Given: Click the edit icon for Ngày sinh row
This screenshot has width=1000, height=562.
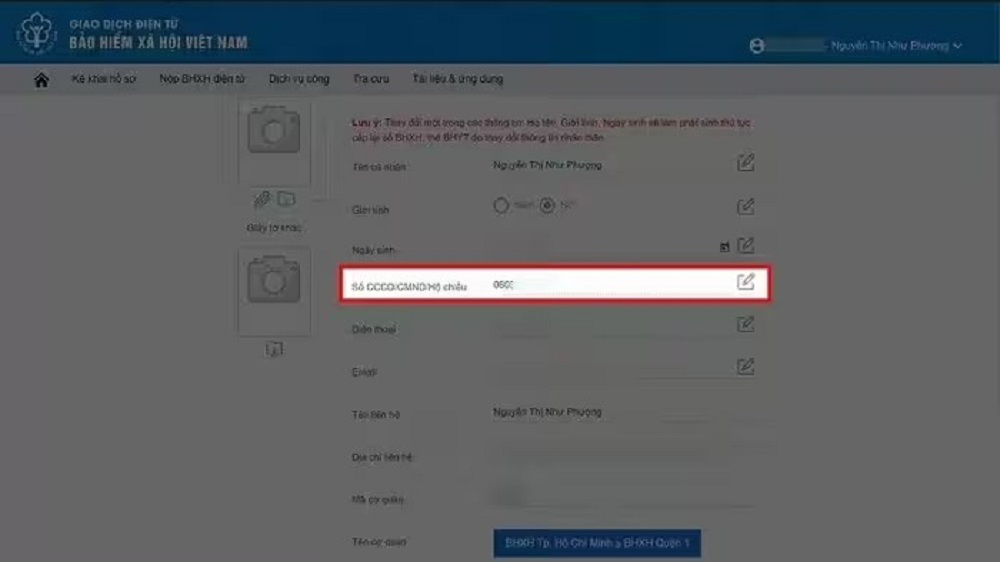Looking at the screenshot, I should pyautogui.click(x=745, y=245).
